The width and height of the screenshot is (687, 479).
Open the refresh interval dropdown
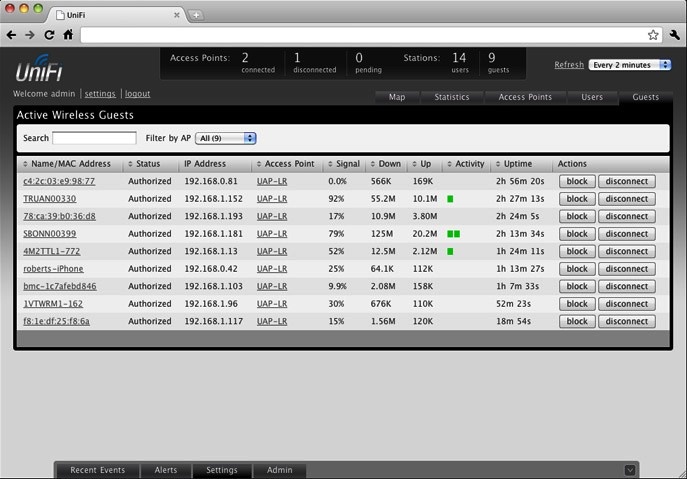click(x=630, y=65)
